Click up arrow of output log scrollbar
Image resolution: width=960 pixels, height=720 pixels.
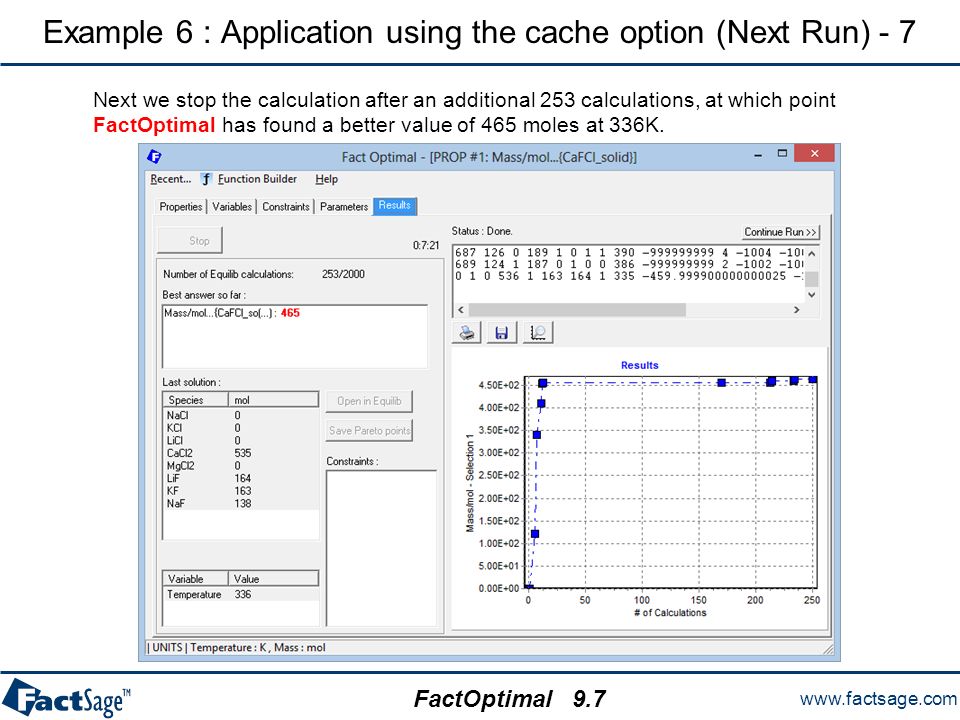(x=811, y=253)
